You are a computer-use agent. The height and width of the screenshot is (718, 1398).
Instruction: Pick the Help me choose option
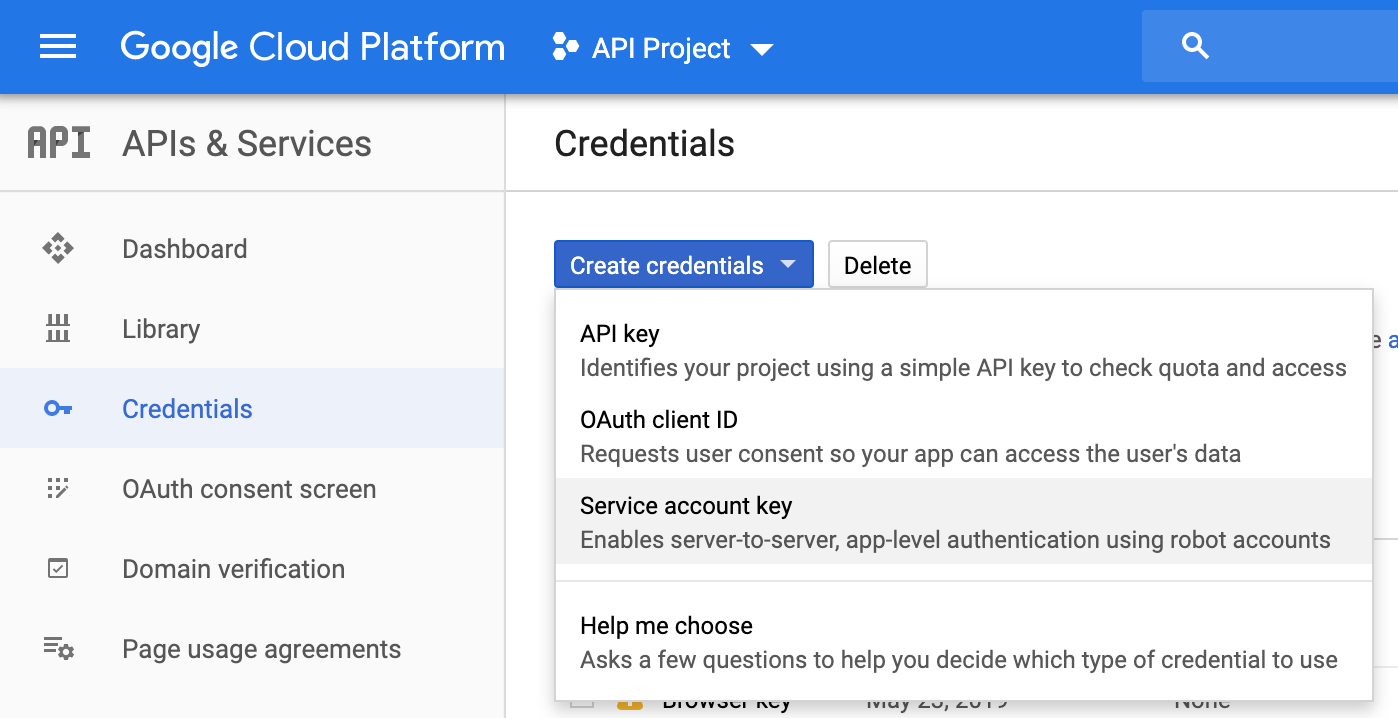click(x=666, y=626)
